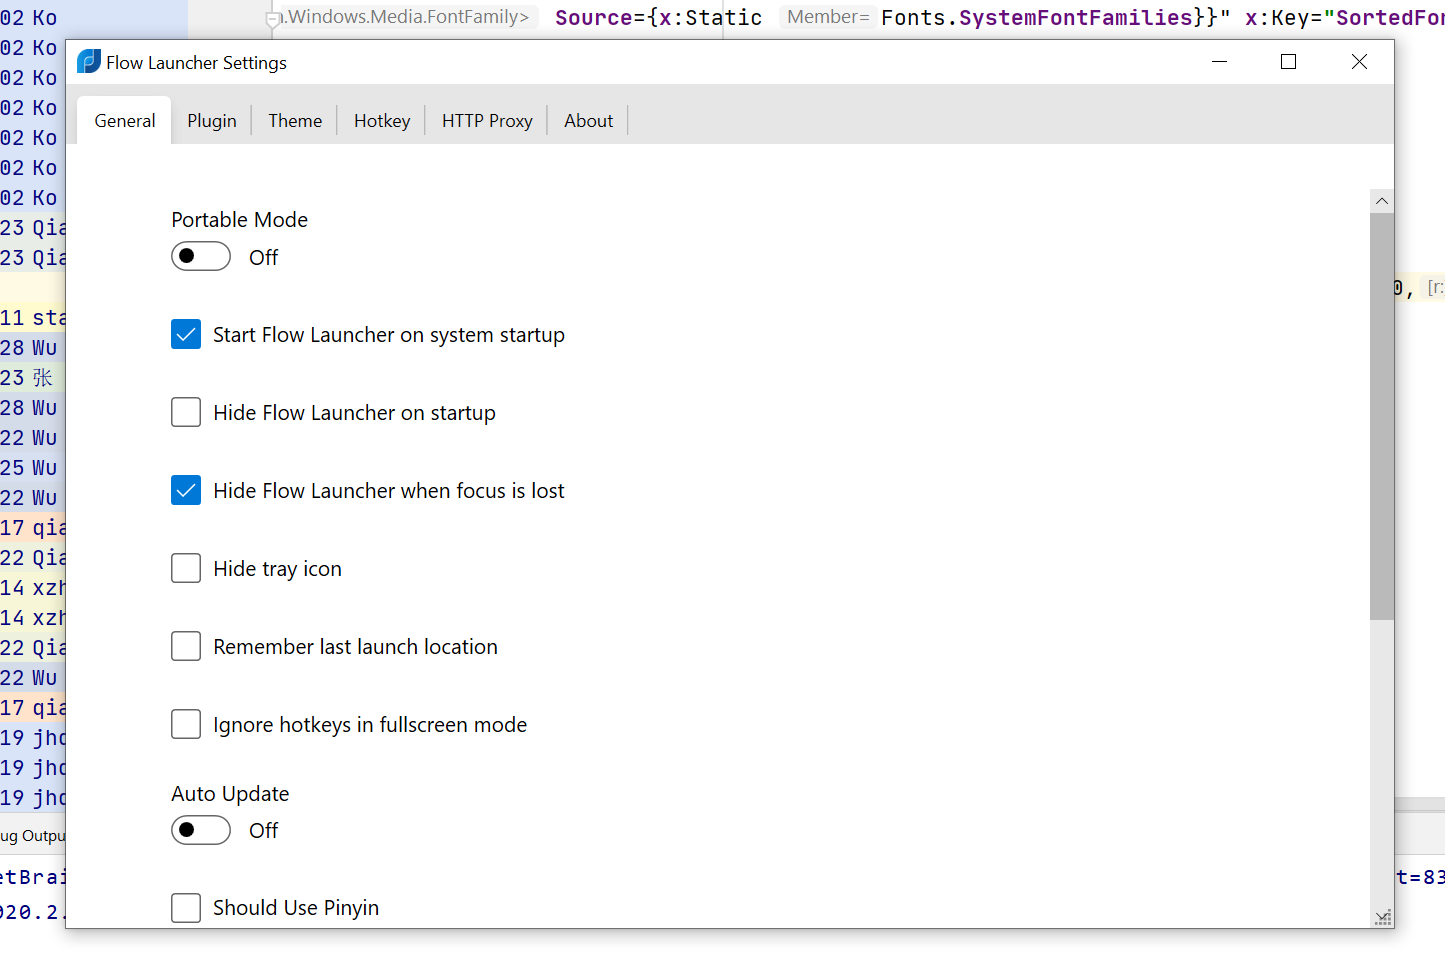Image resolution: width=1445 pixels, height=968 pixels.
Task: Click 'Source={x:Static' in background editor
Action: [659, 17]
